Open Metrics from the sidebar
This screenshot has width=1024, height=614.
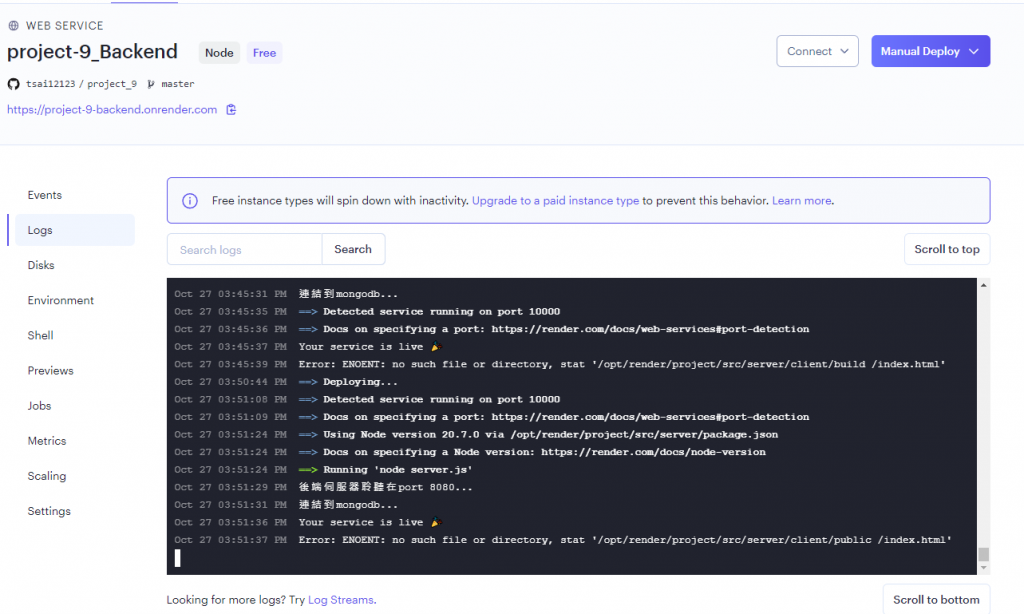[x=47, y=441]
